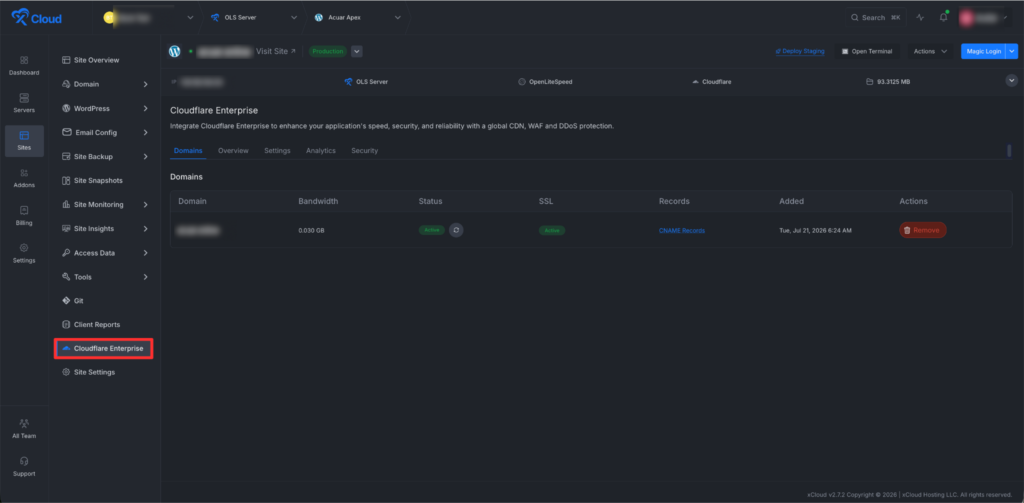Open the Actions dropdown
The height and width of the screenshot is (503, 1024).
[x=931, y=51]
